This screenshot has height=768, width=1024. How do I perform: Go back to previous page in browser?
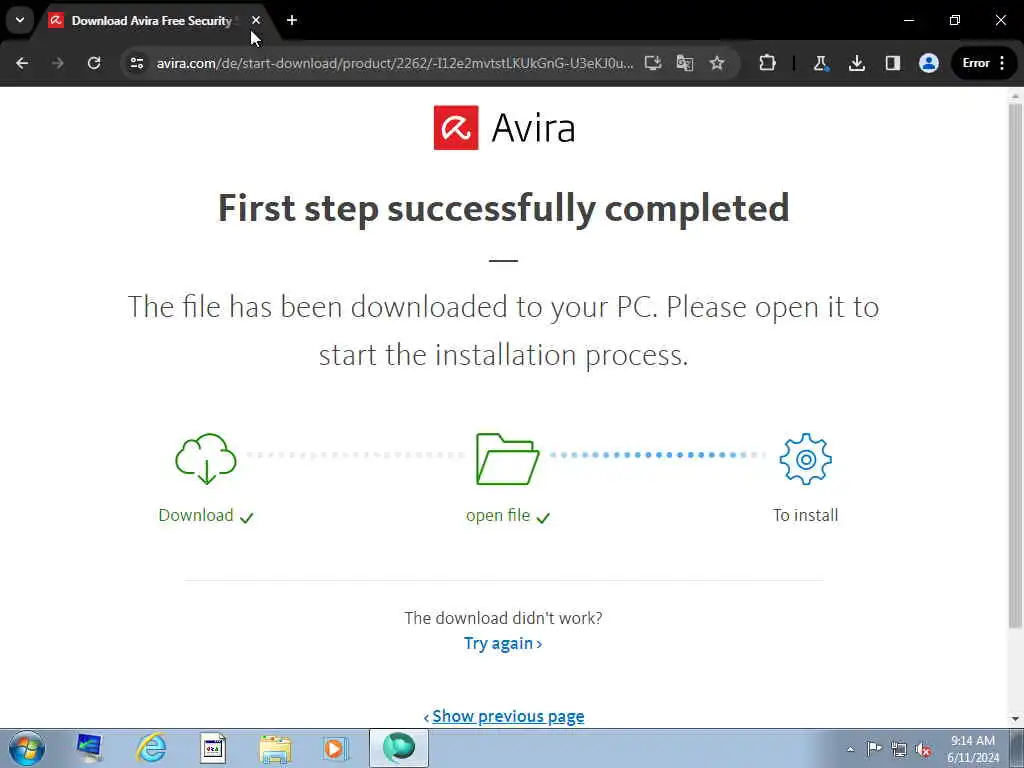click(22, 63)
